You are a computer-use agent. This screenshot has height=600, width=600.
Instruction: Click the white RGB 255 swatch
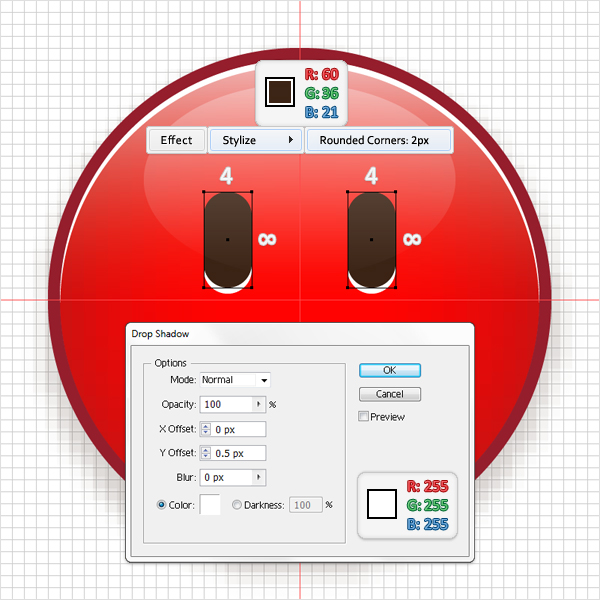pos(382,504)
